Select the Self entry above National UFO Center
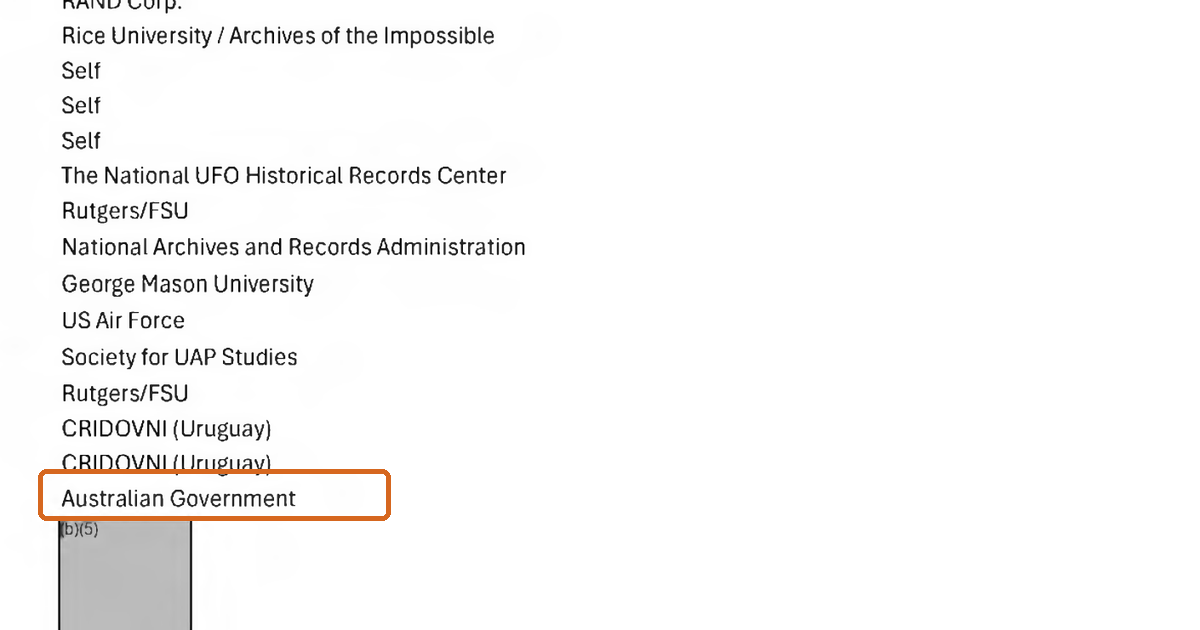Screen dimensions: 1200x630 coord(81,141)
